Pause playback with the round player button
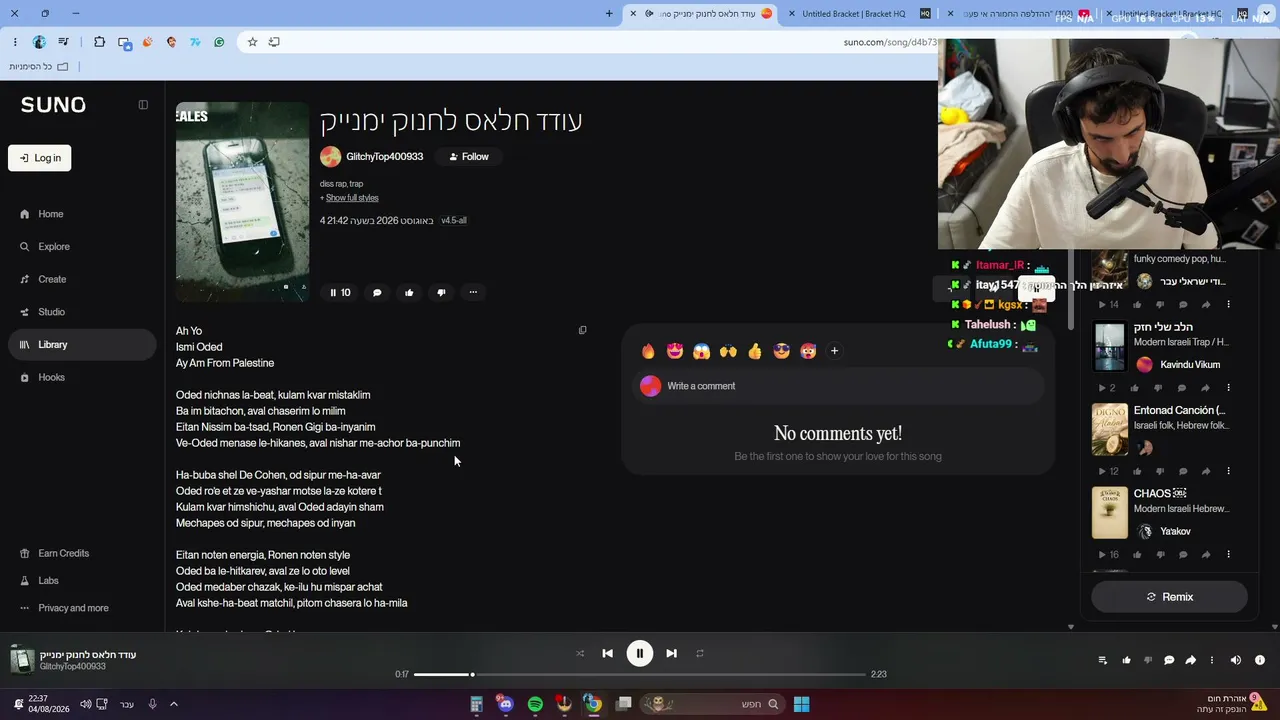This screenshot has height=720, width=1280. pyautogui.click(x=640, y=654)
